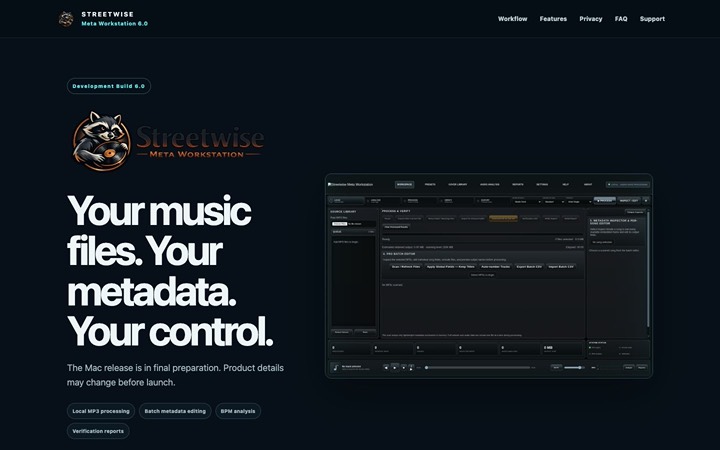The width and height of the screenshot is (720, 450).
Task: Select Audio Analysis tab in app preview
Action: pos(490,185)
